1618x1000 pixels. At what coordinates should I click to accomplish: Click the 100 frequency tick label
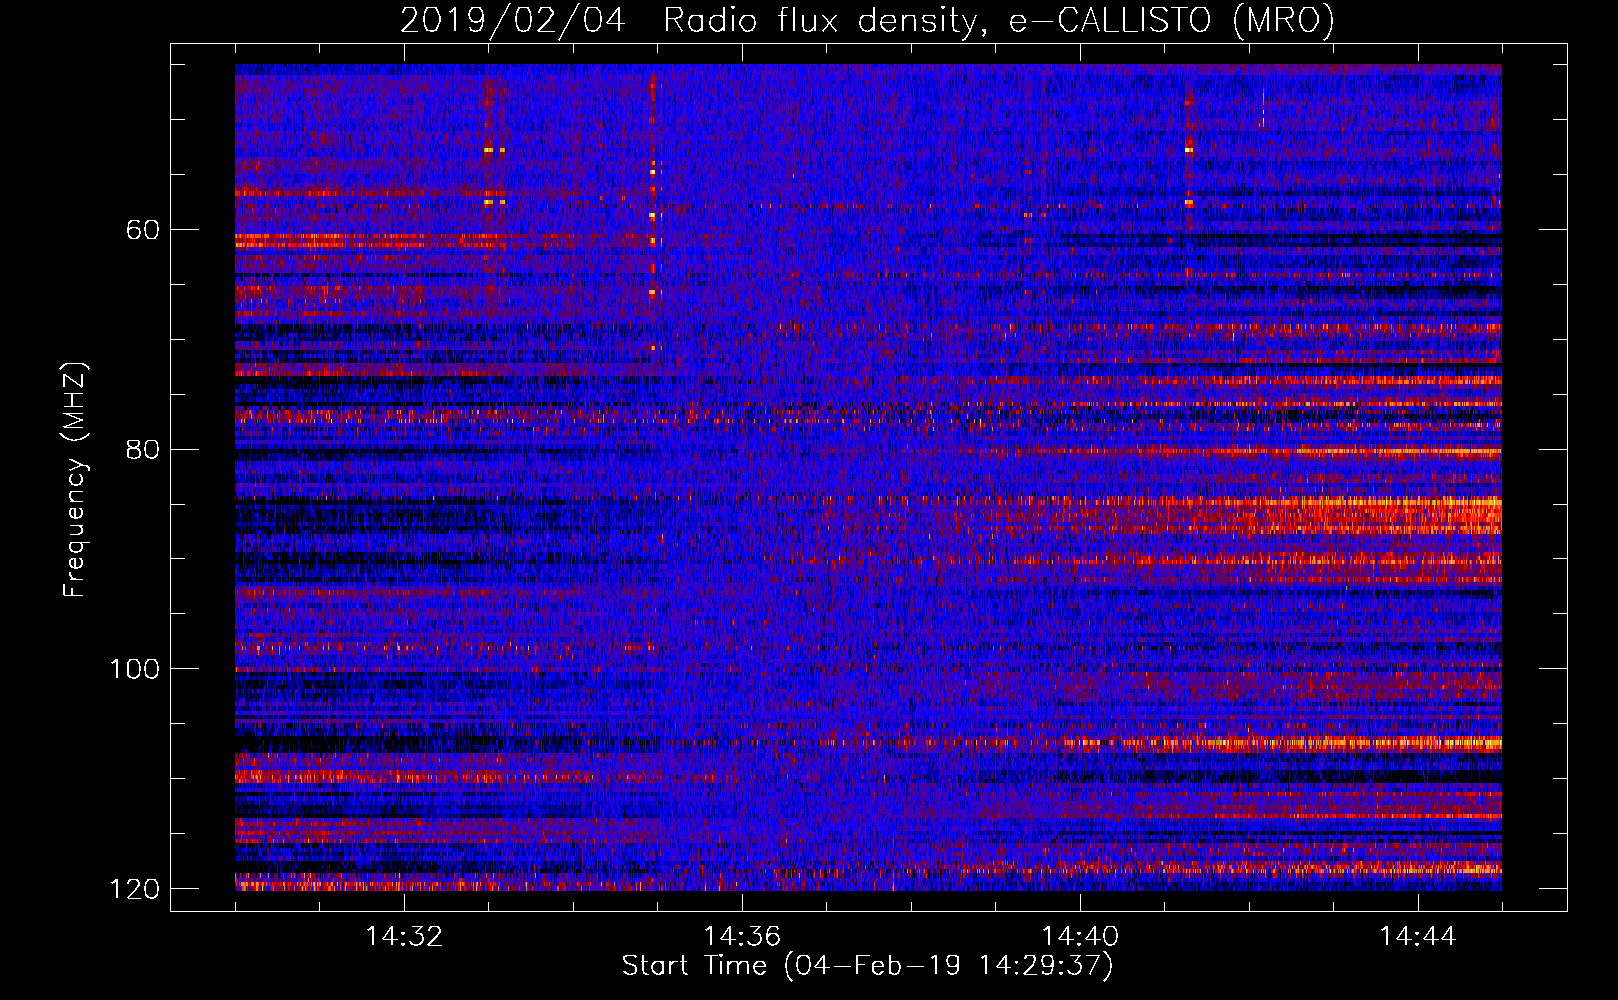tap(134, 669)
